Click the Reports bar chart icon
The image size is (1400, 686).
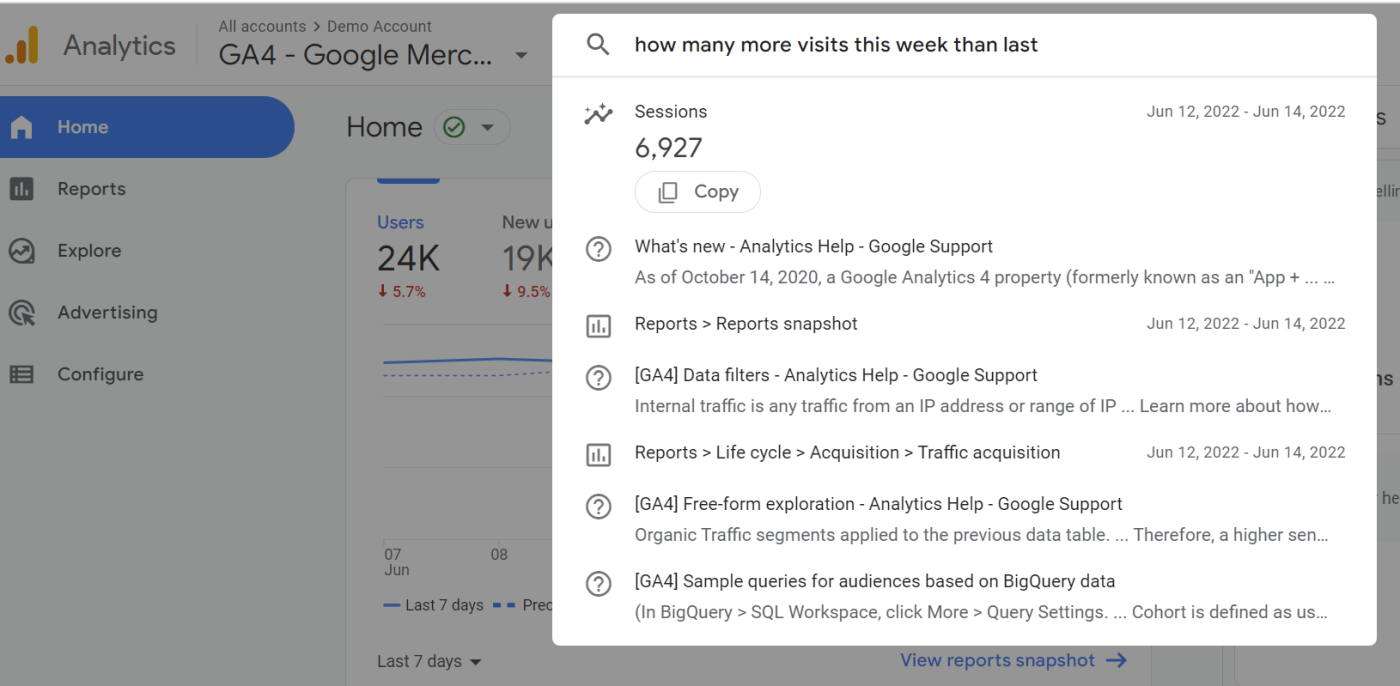click(21, 189)
